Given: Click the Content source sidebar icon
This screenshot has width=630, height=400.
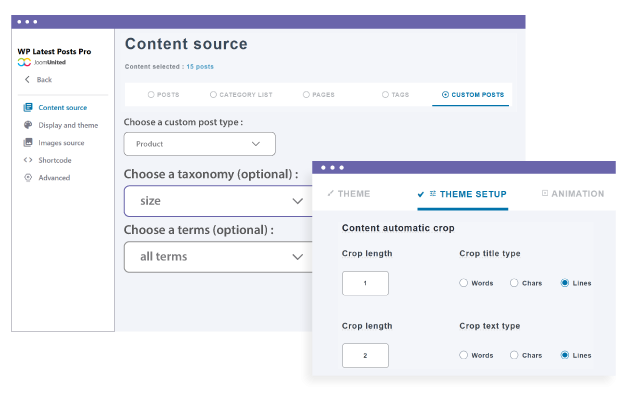Looking at the screenshot, I should tap(28, 107).
